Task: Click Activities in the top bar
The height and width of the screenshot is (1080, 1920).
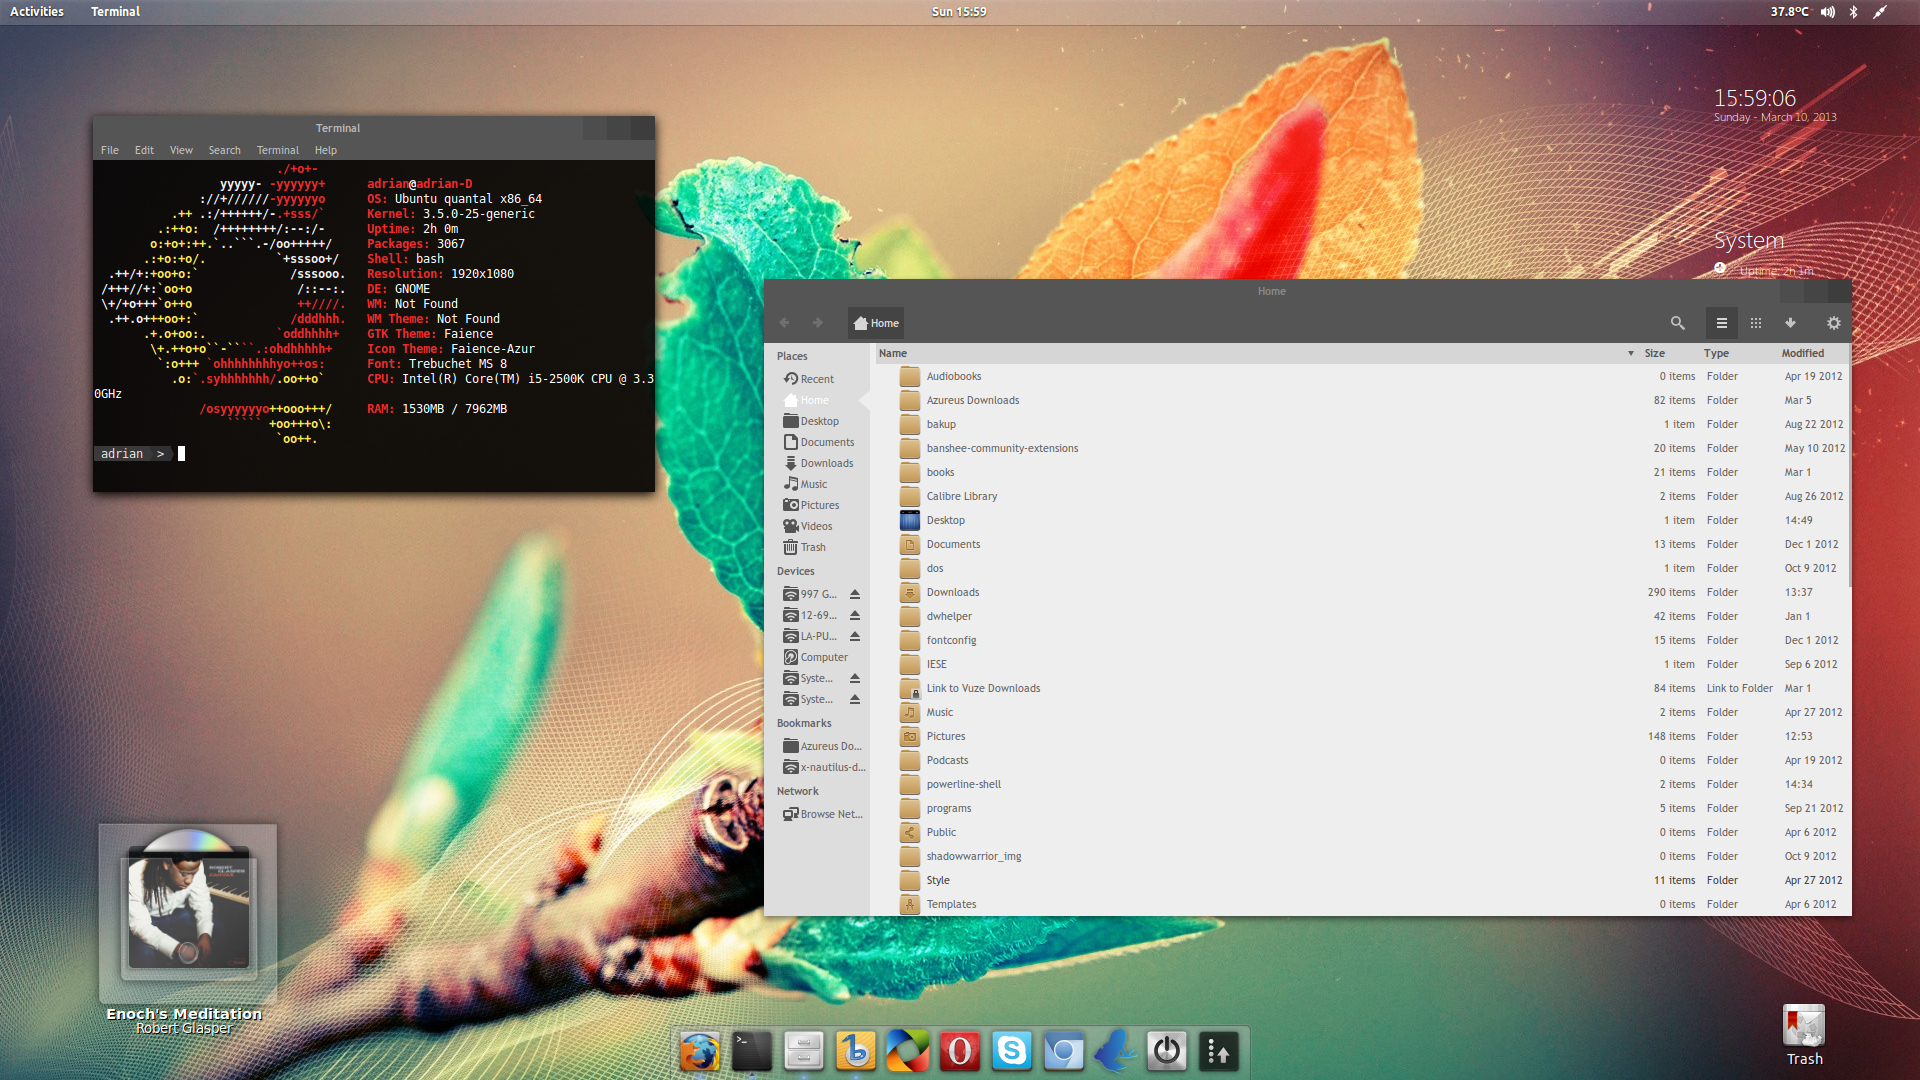Action: (x=37, y=12)
